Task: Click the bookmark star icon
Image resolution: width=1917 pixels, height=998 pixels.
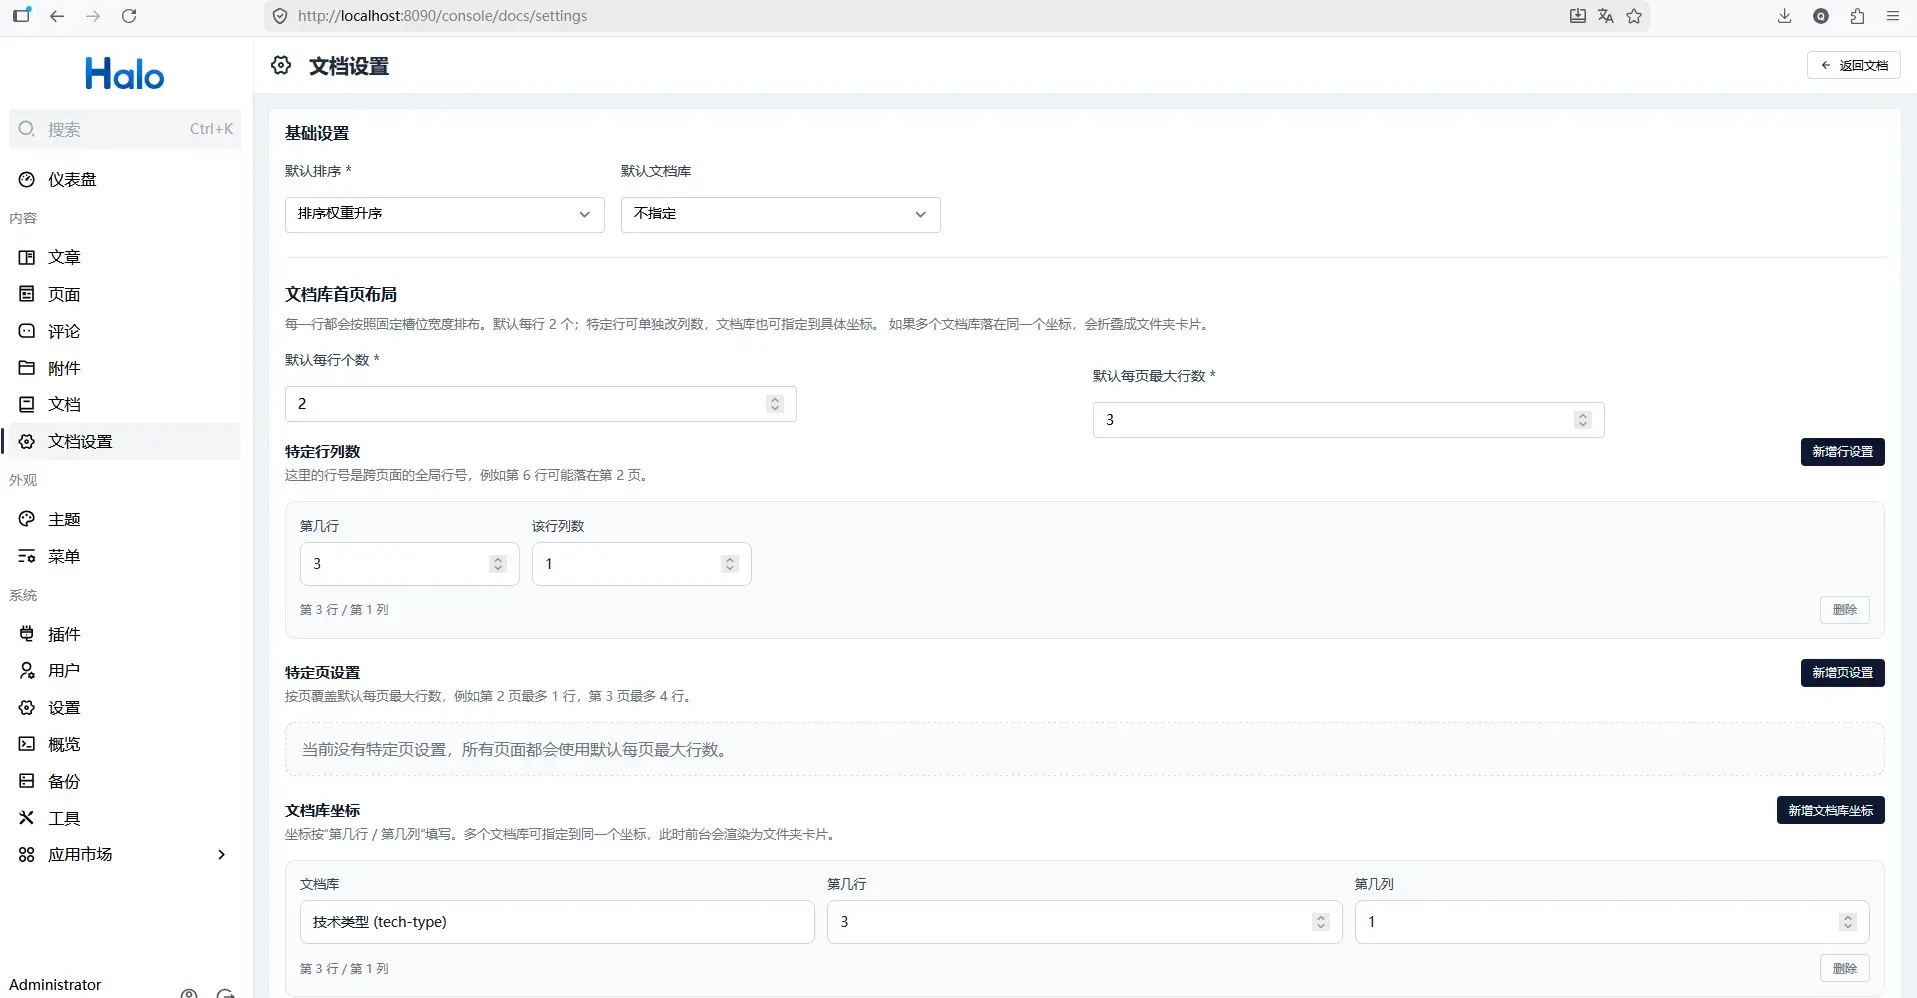Action: coord(1634,16)
